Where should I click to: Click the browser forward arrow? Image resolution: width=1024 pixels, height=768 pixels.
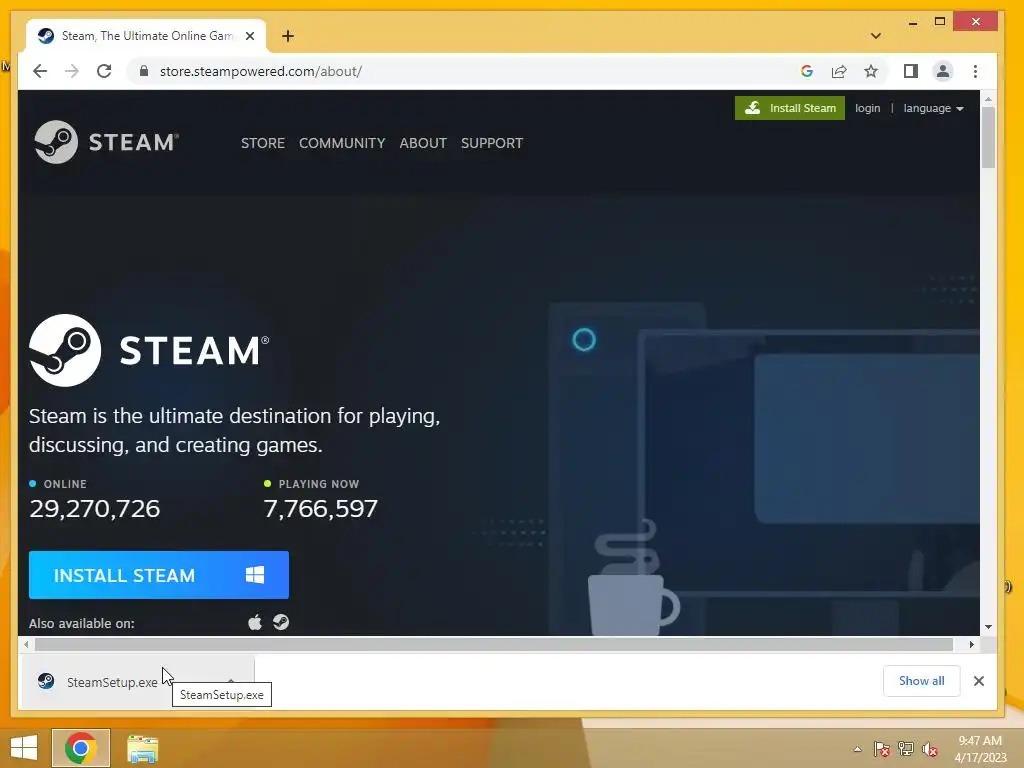click(x=72, y=71)
